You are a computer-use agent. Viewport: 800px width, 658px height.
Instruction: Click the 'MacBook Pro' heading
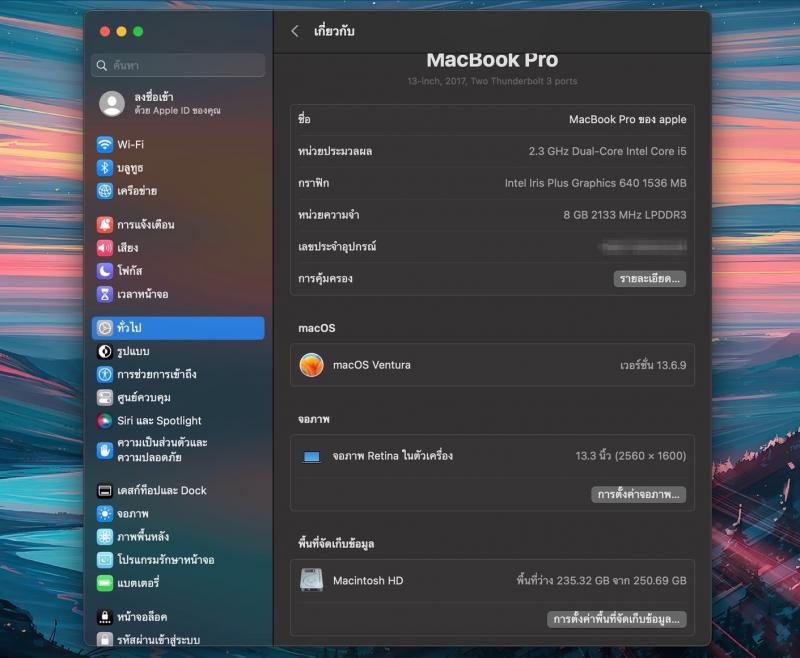coord(492,60)
